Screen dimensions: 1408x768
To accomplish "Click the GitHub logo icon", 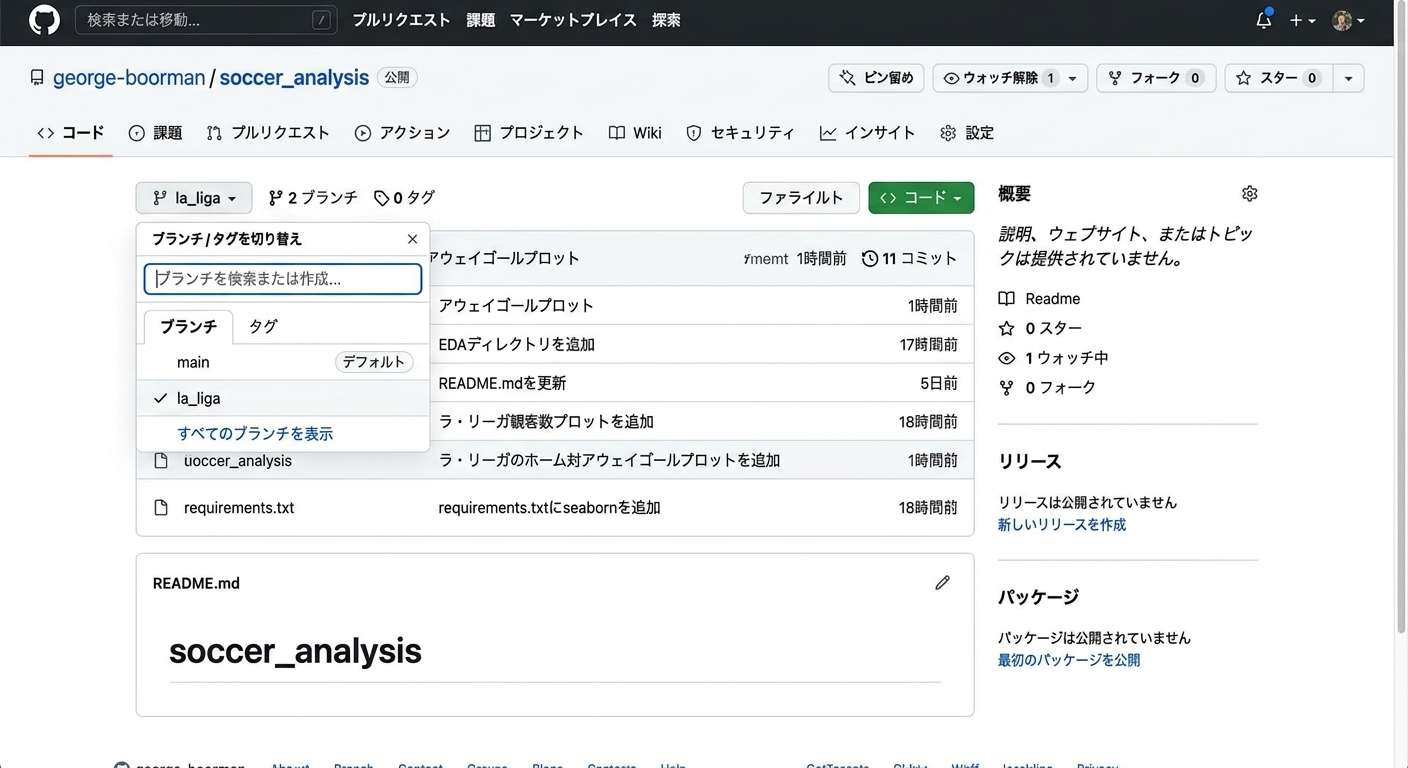I will click(x=44, y=20).
